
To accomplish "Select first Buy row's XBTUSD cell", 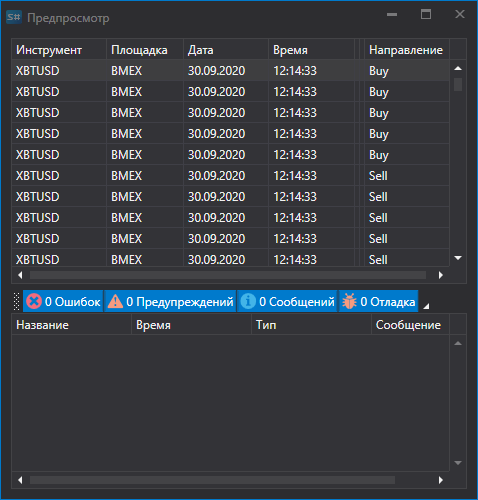I will tap(59, 71).
